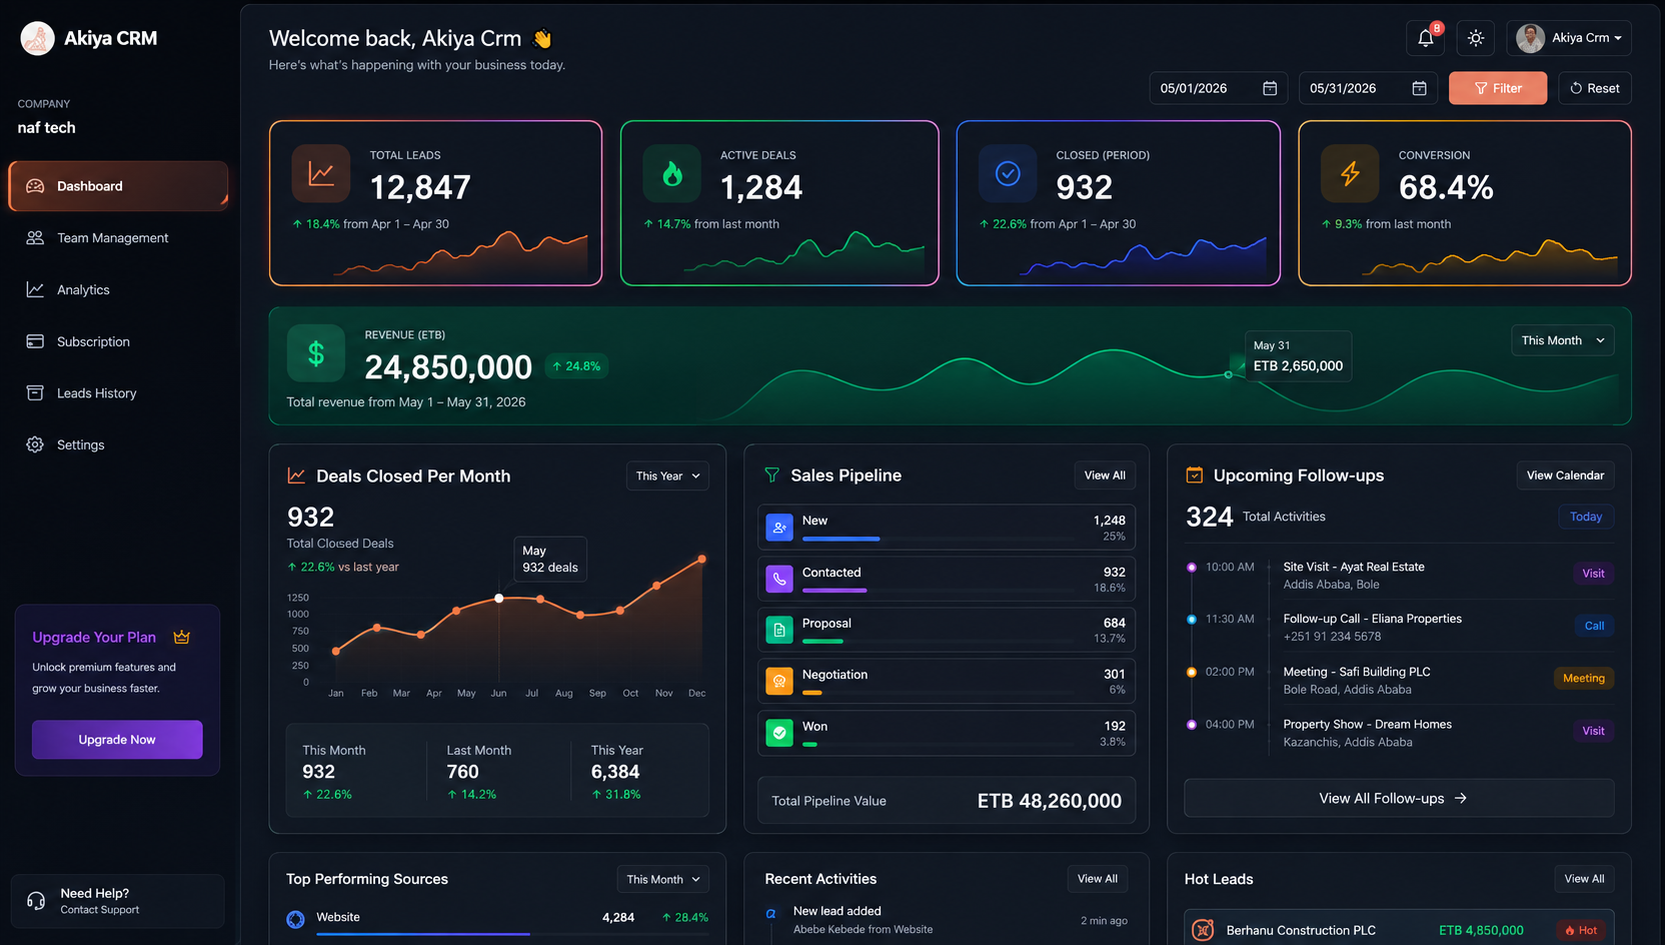Click the Visit tag for Property Show
This screenshot has height=945, width=1665.
(x=1593, y=731)
